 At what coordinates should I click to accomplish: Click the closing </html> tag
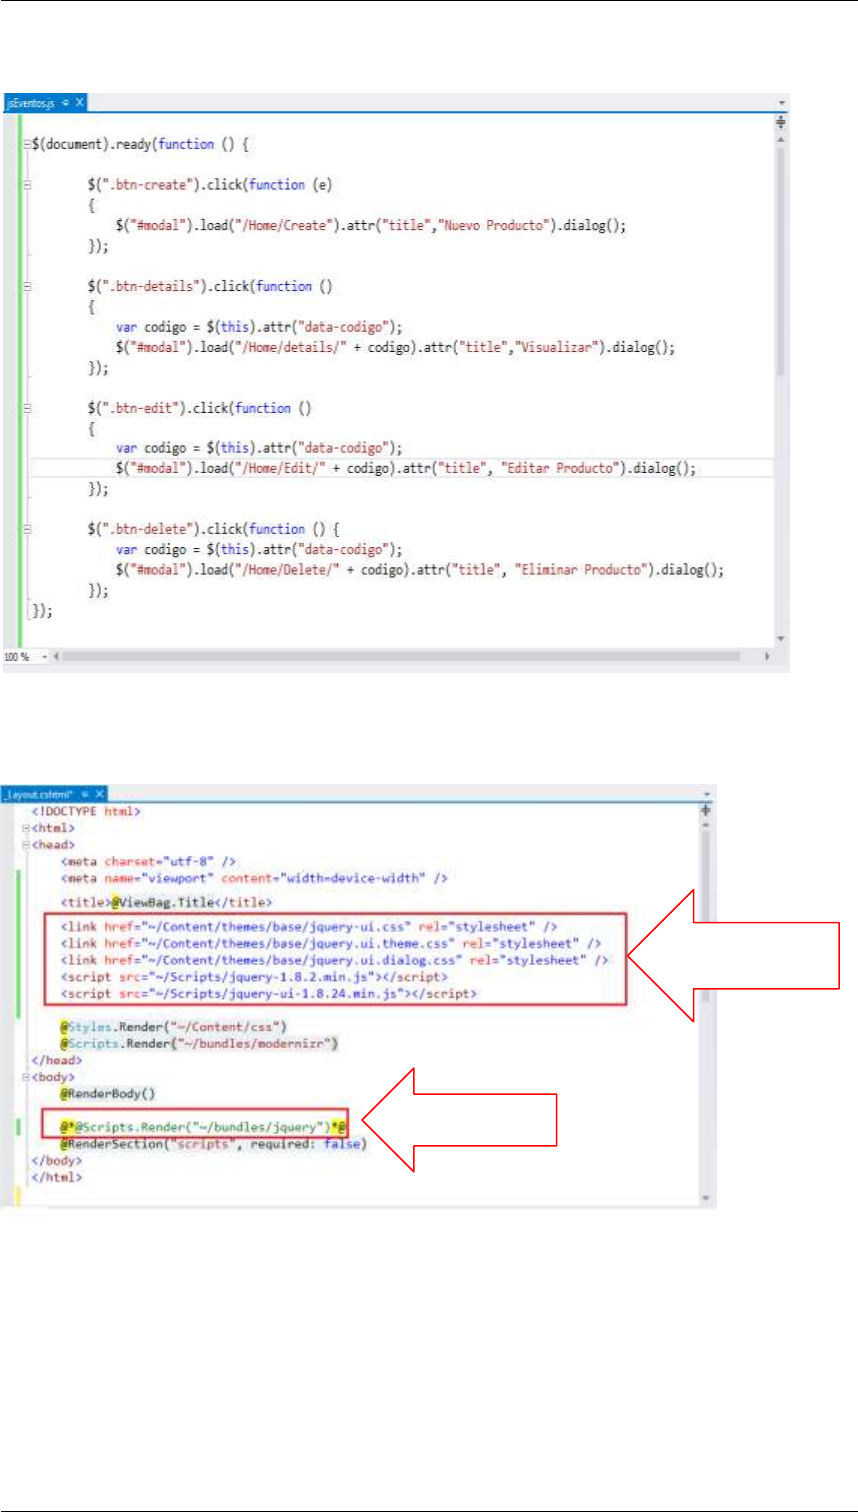tap(57, 1178)
